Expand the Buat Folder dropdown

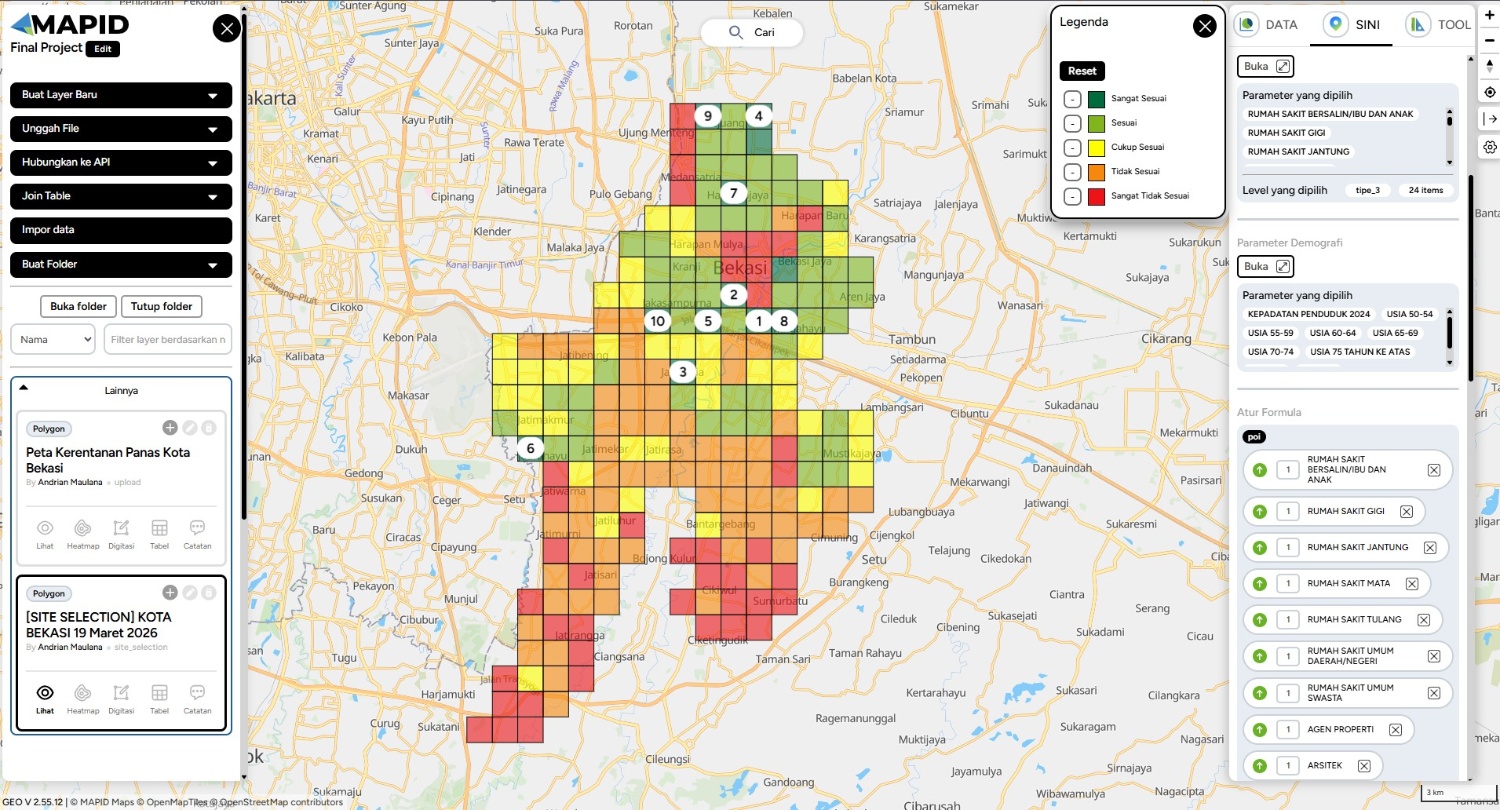coord(120,264)
